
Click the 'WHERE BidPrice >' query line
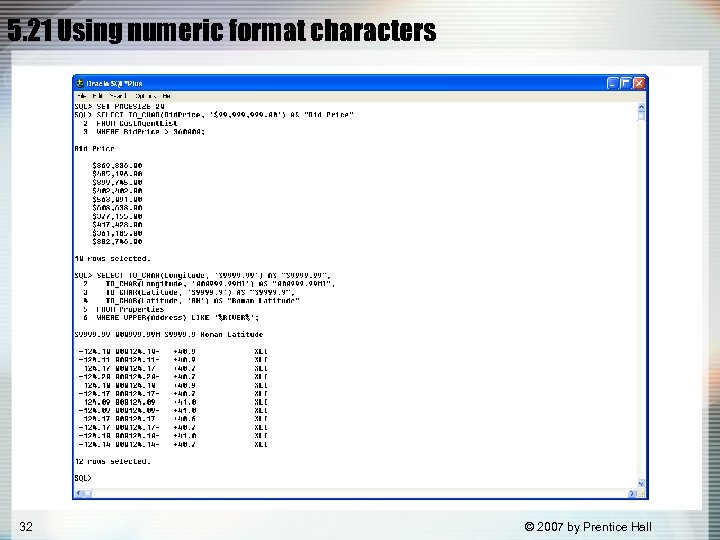tap(144, 132)
